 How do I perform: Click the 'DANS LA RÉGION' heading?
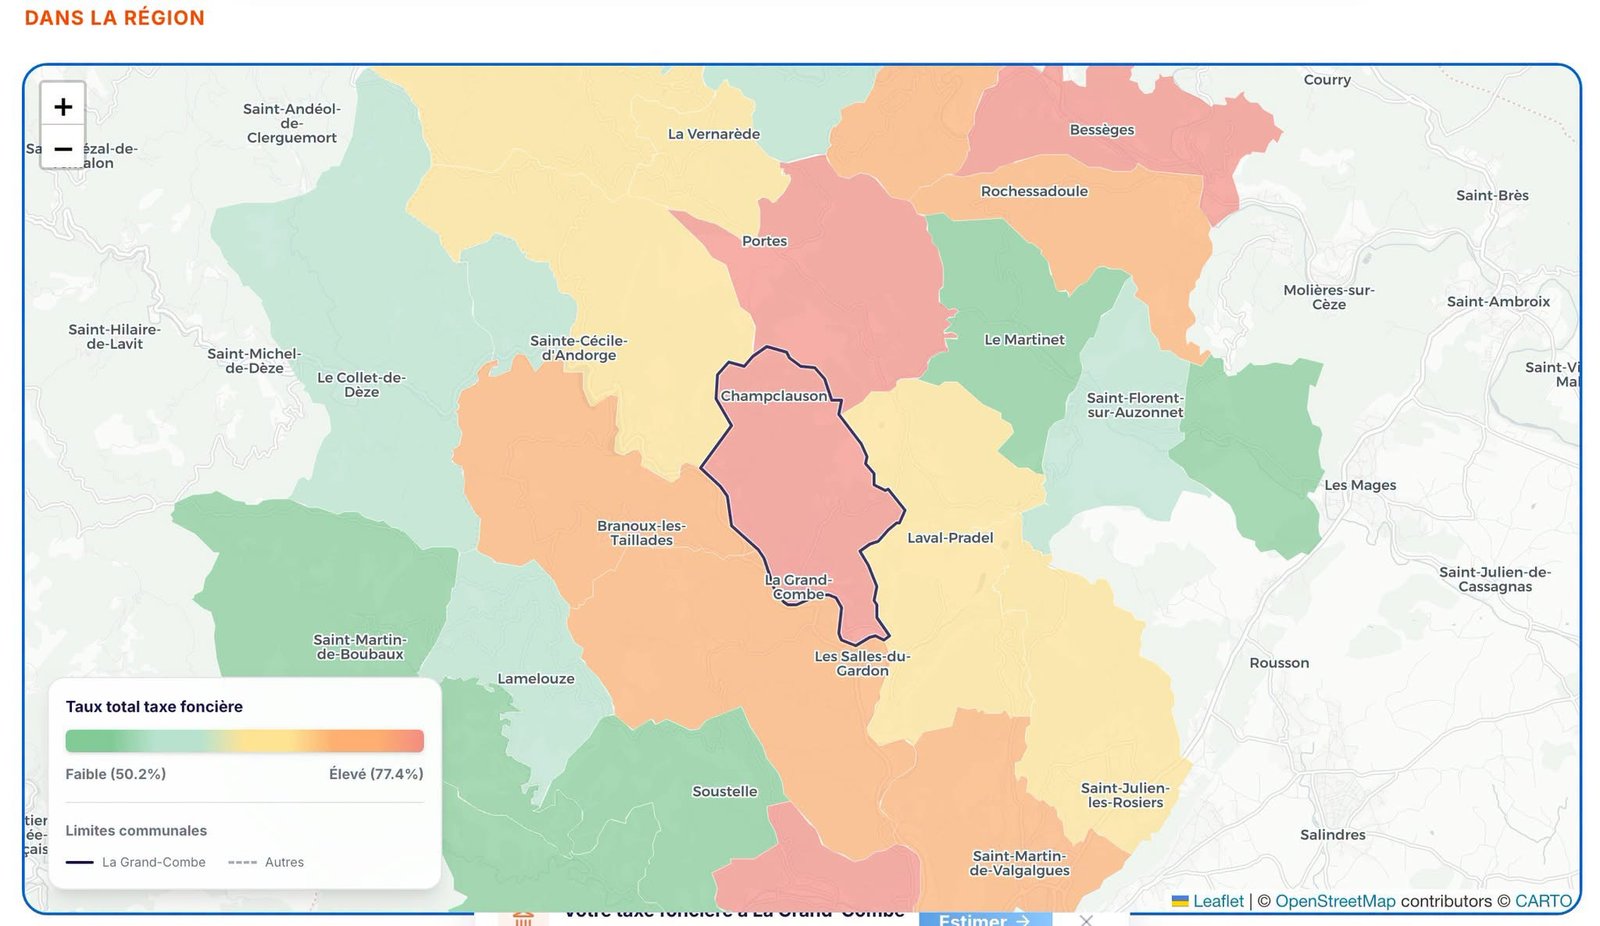[114, 18]
